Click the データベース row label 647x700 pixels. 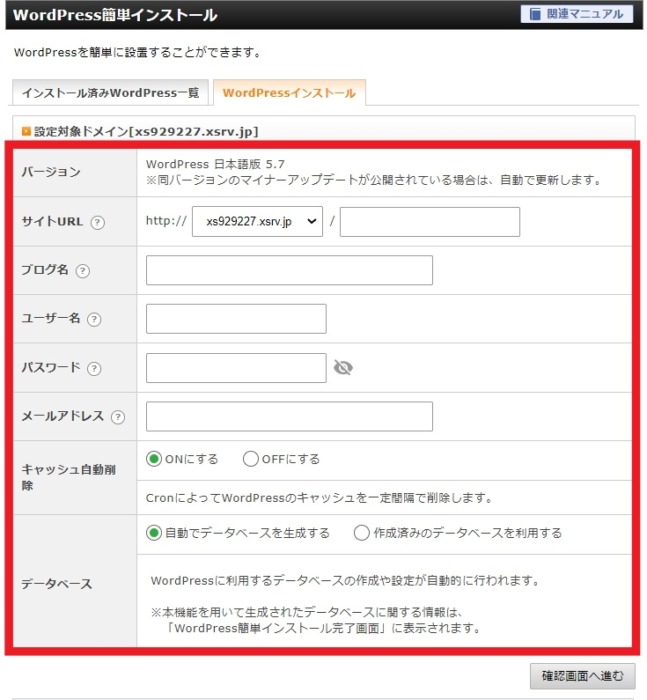tap(57, 583)
